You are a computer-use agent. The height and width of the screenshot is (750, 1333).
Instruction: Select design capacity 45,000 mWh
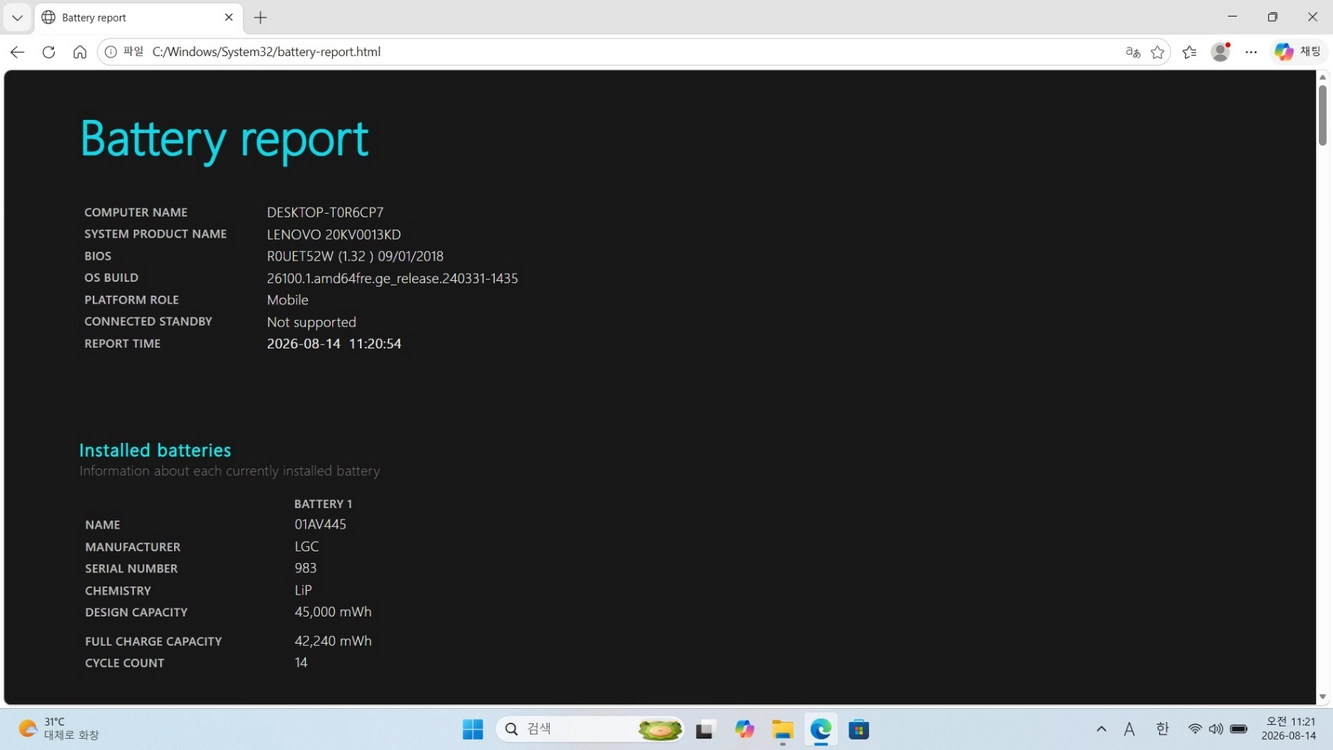(x=333, y=612)
